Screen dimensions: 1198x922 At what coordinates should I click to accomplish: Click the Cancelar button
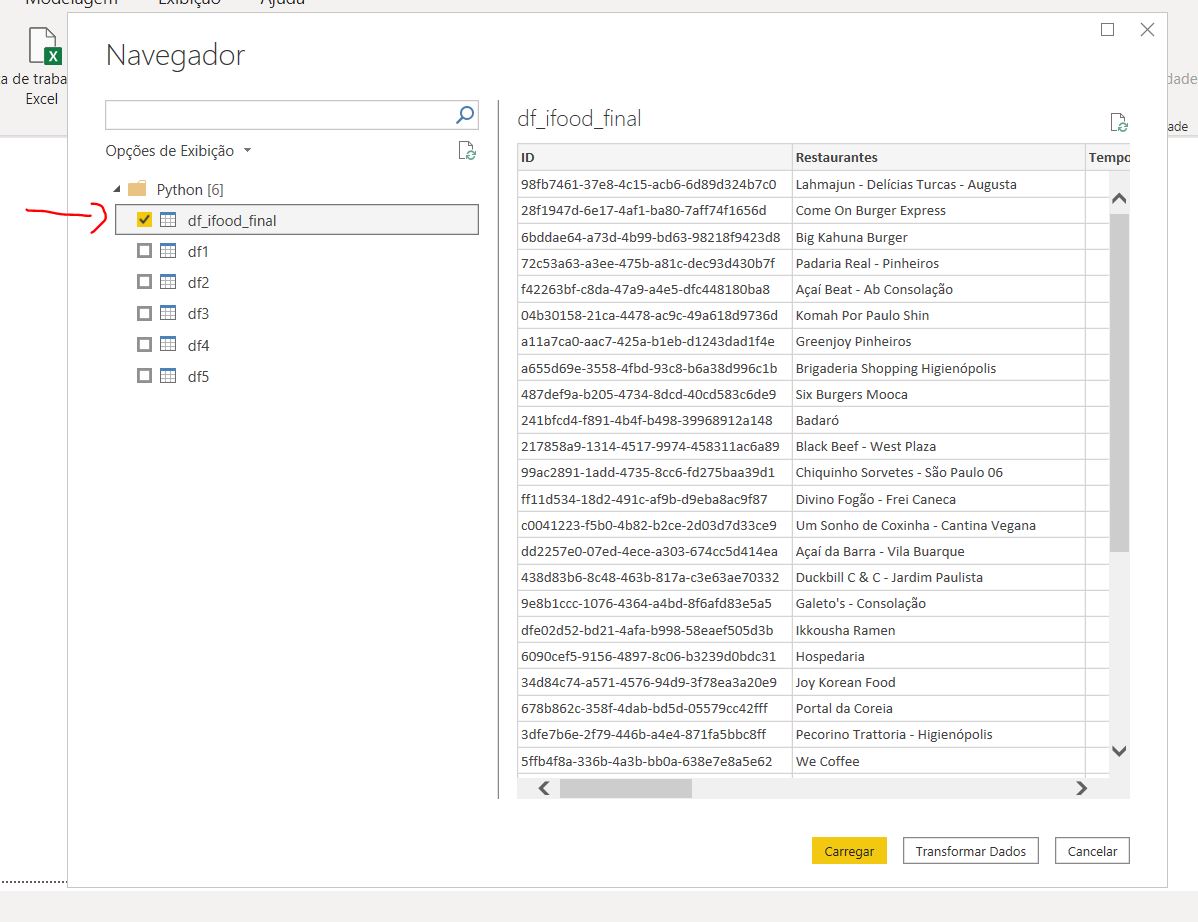coord(1092,851)
